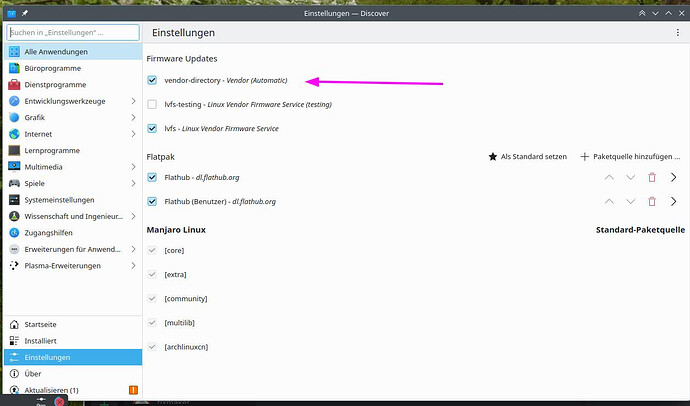690x406 pixels.
Task: Toggle Flathub (Benutzer) checkbox
Action: click(152, 201)
